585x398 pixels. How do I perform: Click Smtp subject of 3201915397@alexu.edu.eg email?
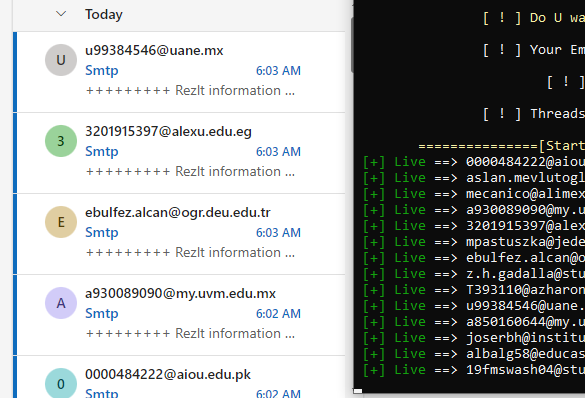point(101,151)
